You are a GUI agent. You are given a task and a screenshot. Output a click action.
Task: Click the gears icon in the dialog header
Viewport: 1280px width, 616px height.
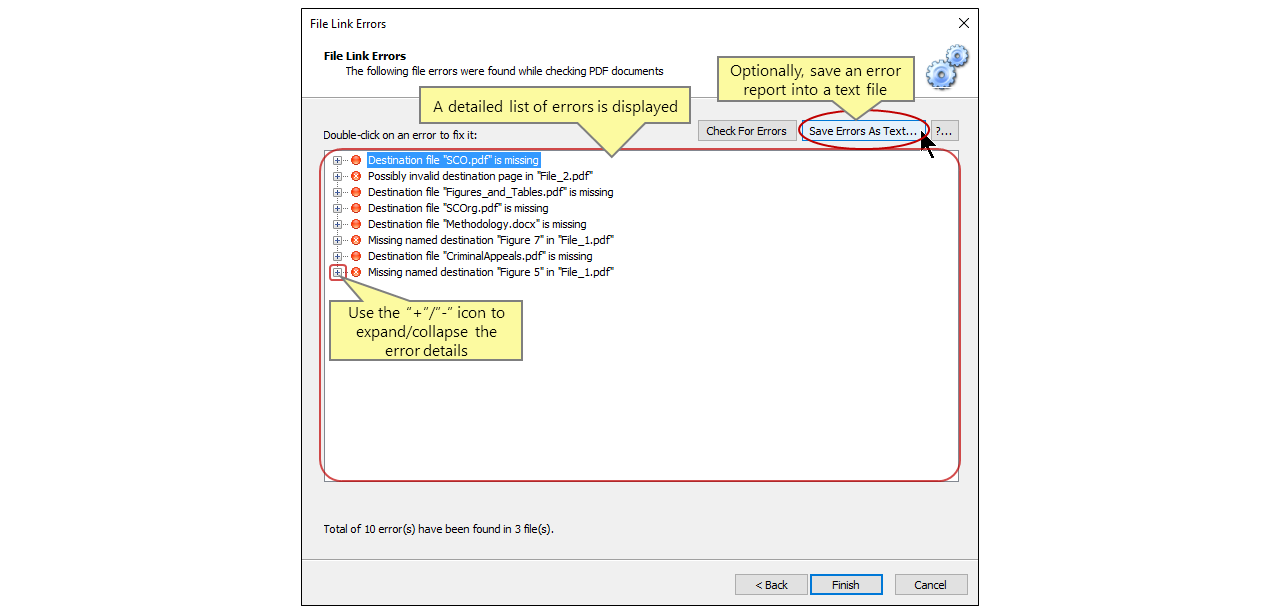click(x=944, y=67)
